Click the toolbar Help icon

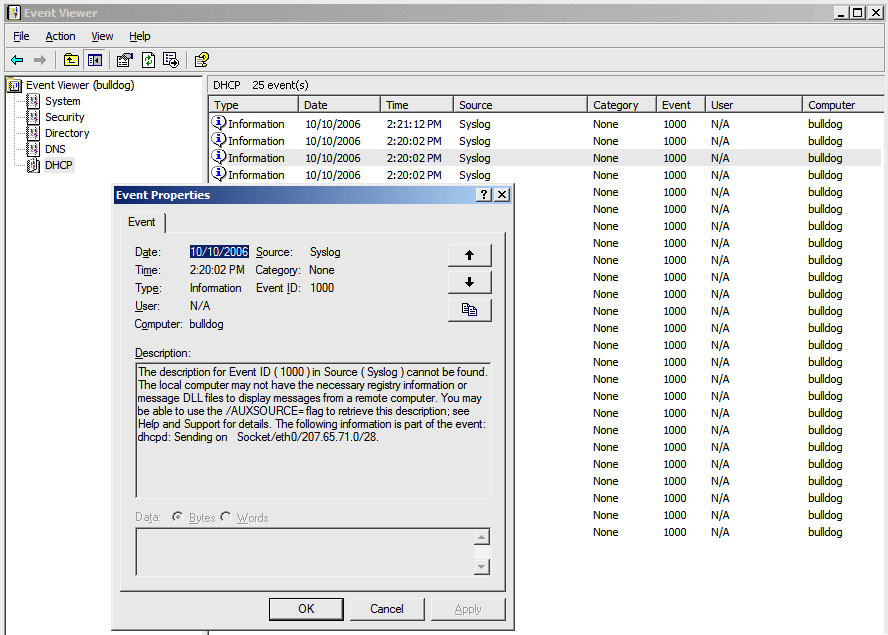point(201,60)
